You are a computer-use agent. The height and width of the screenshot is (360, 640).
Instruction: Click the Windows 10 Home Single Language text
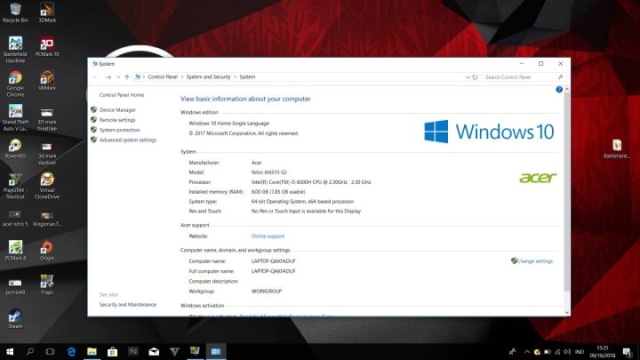click(229, 123)
